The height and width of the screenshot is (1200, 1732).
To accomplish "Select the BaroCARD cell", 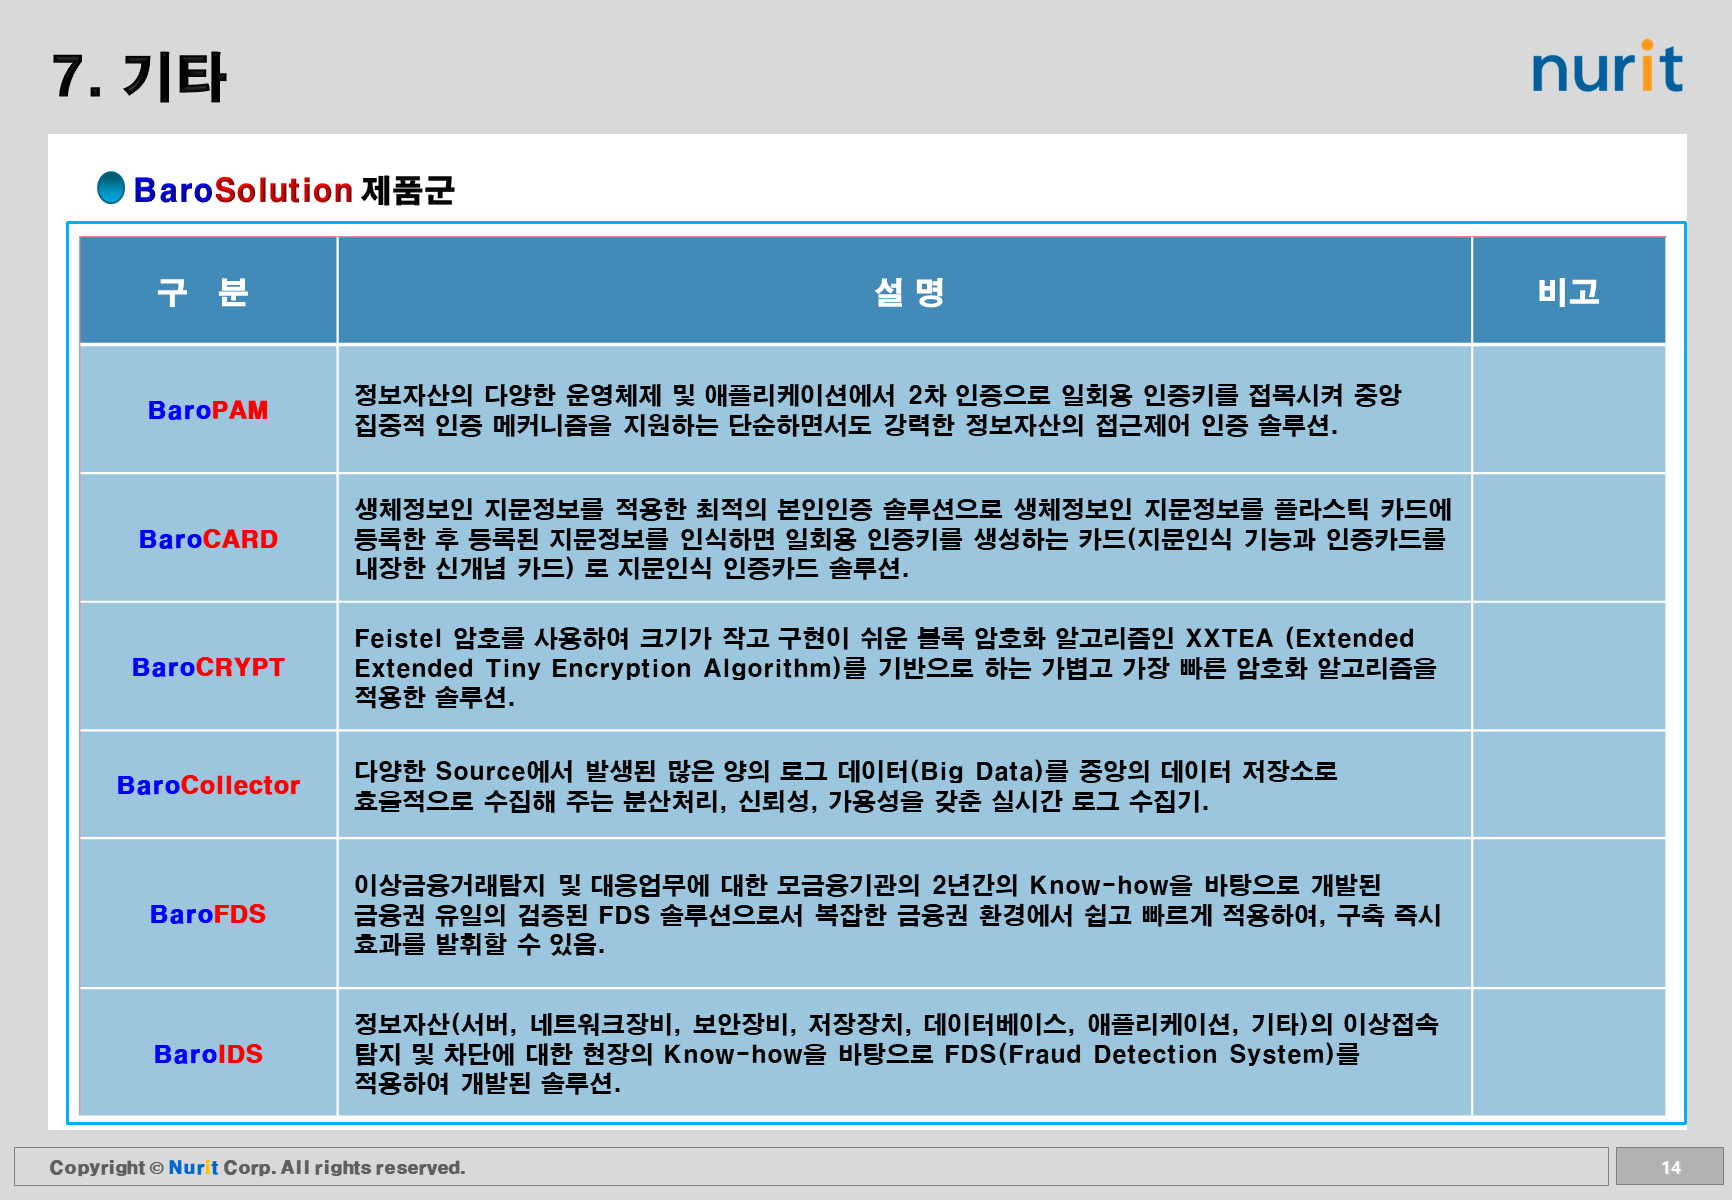I will tap(208, 538).
